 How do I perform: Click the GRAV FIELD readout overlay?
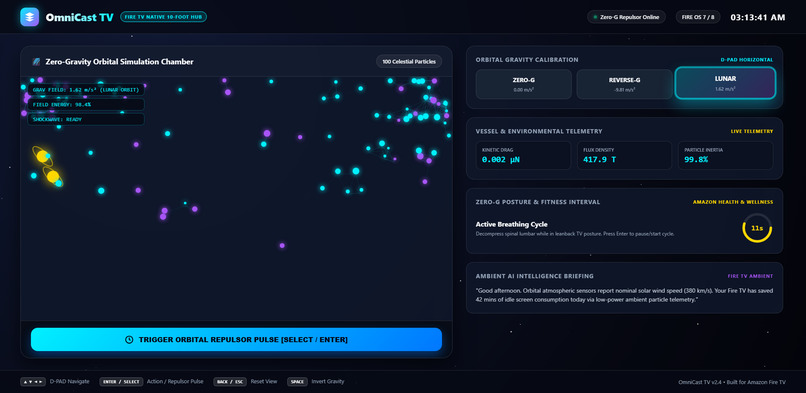click(86, 90)
